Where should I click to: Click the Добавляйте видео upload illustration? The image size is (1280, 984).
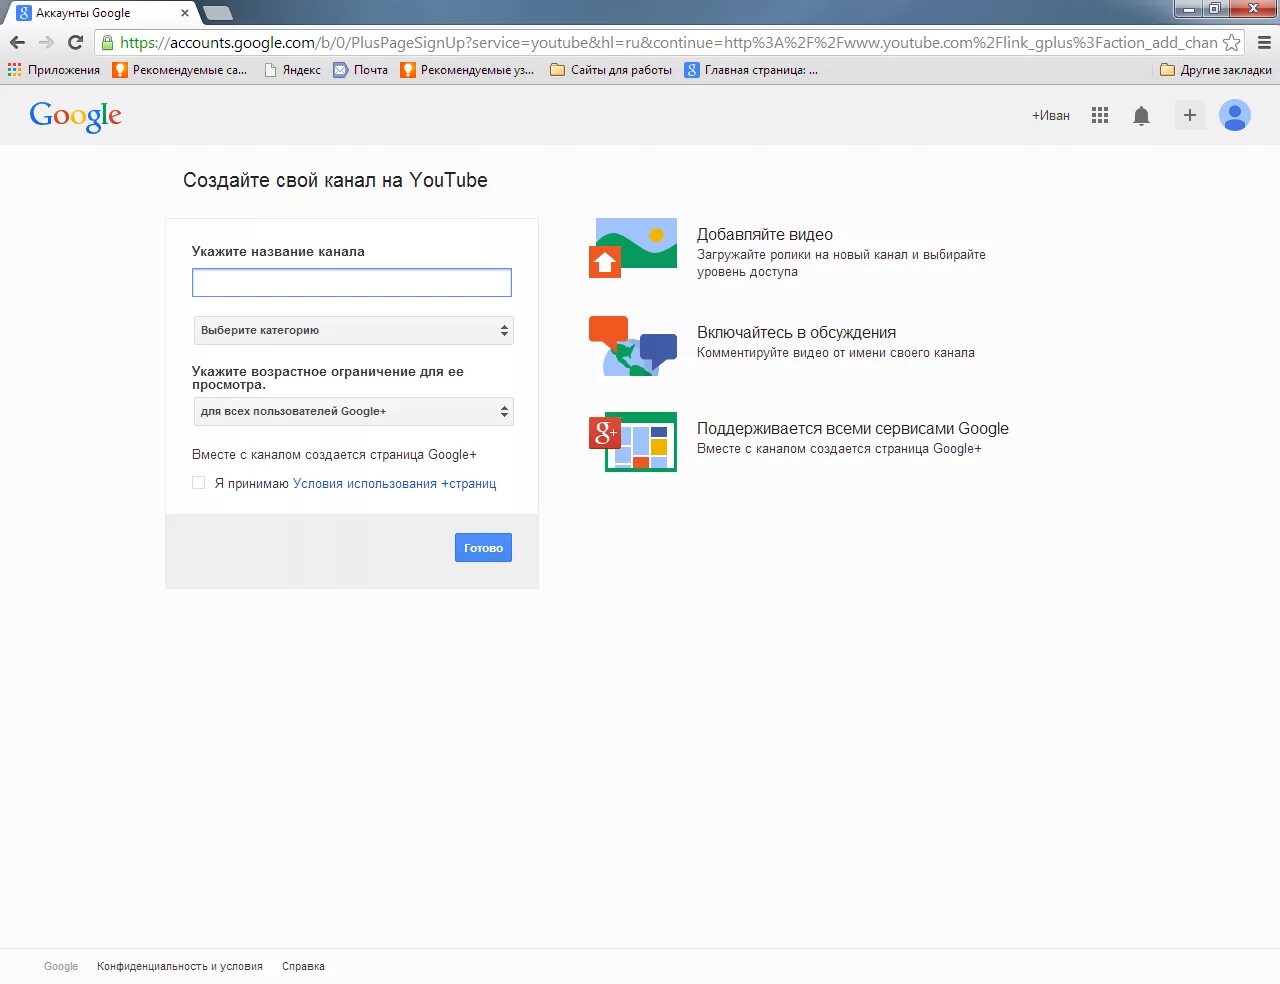coord(633,248)
